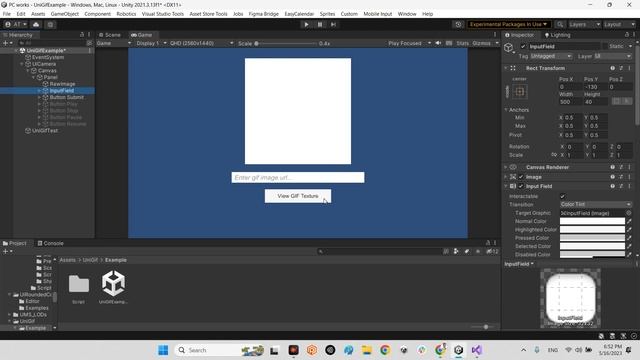Switch to the Console tab
The height and width of the screenshot is (360, 640).
(51, 243)
